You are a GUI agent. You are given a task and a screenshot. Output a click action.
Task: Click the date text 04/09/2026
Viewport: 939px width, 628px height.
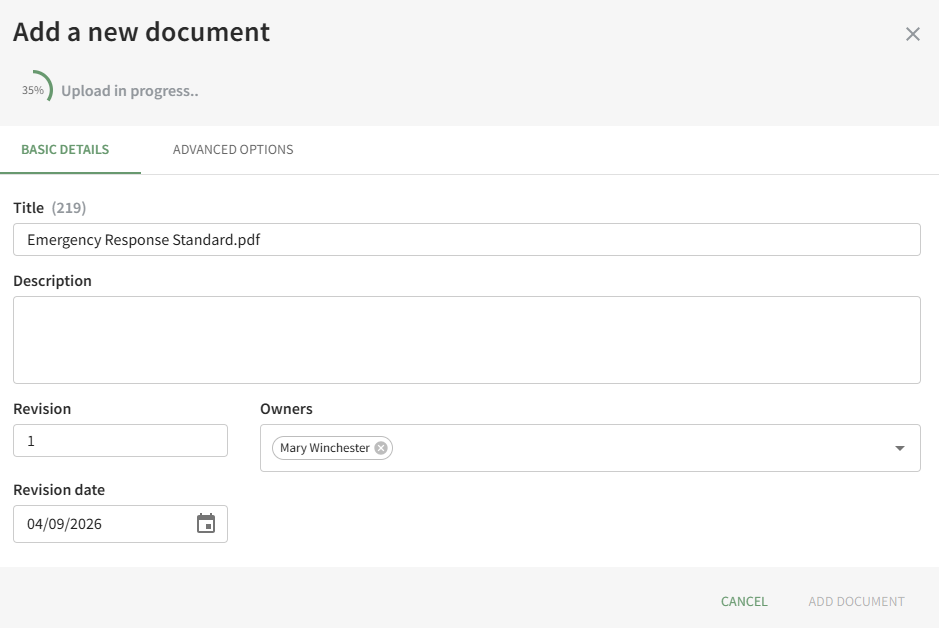(x=65, y=524)
